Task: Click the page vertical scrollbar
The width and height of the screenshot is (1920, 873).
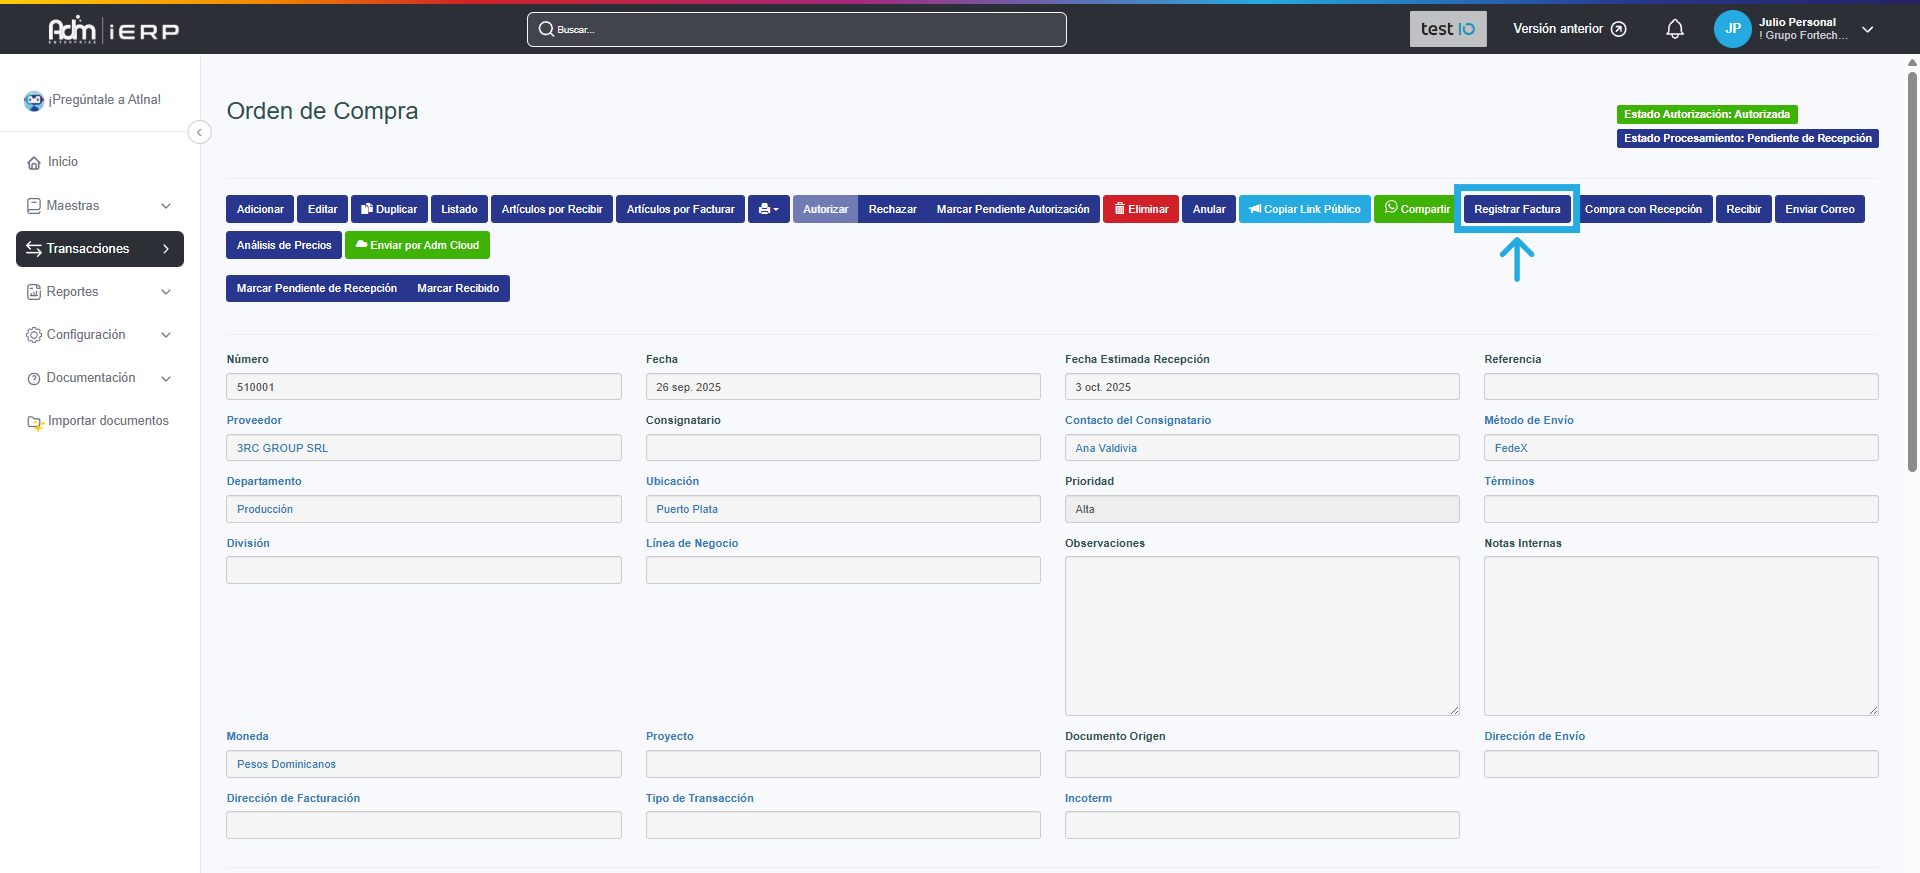Action: pyautogui.click(x=1912, y=270)
